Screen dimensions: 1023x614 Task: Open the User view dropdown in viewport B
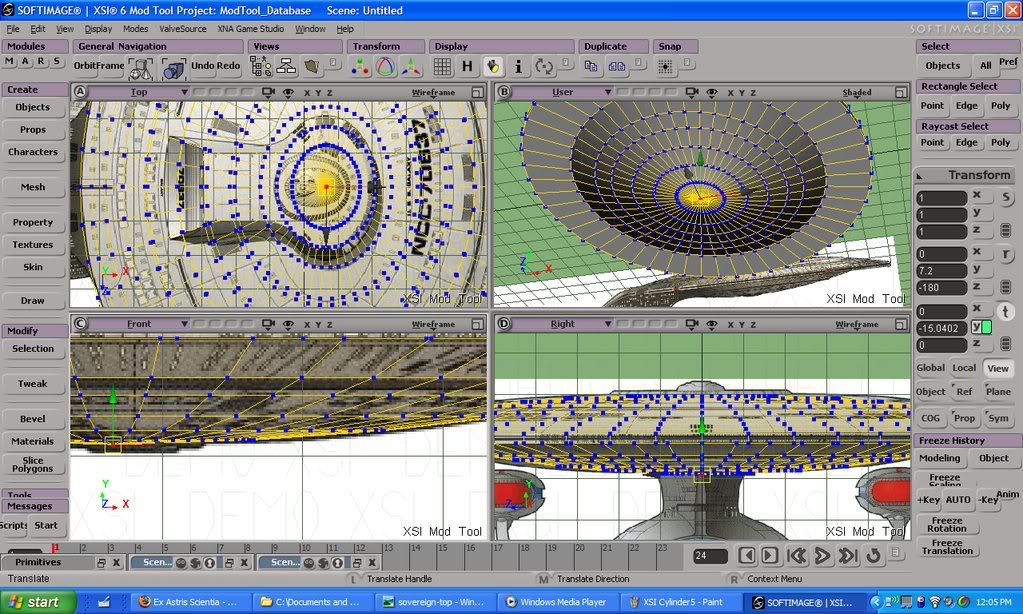pyautogui.click(x=562, y=92)
